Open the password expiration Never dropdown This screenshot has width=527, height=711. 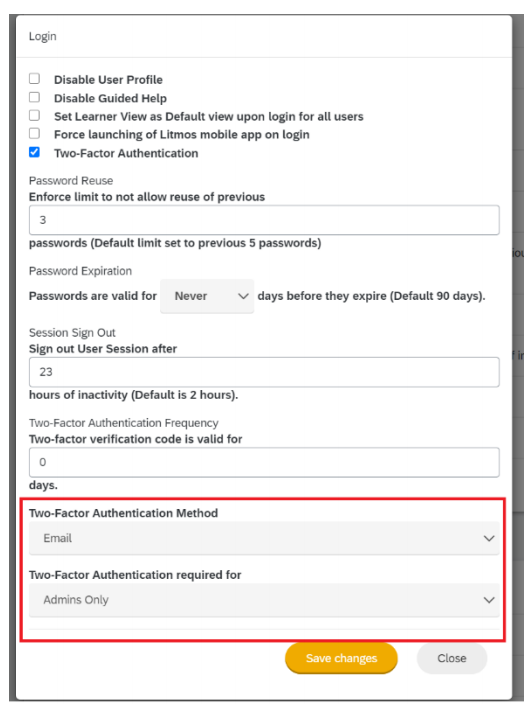[207, 296]
